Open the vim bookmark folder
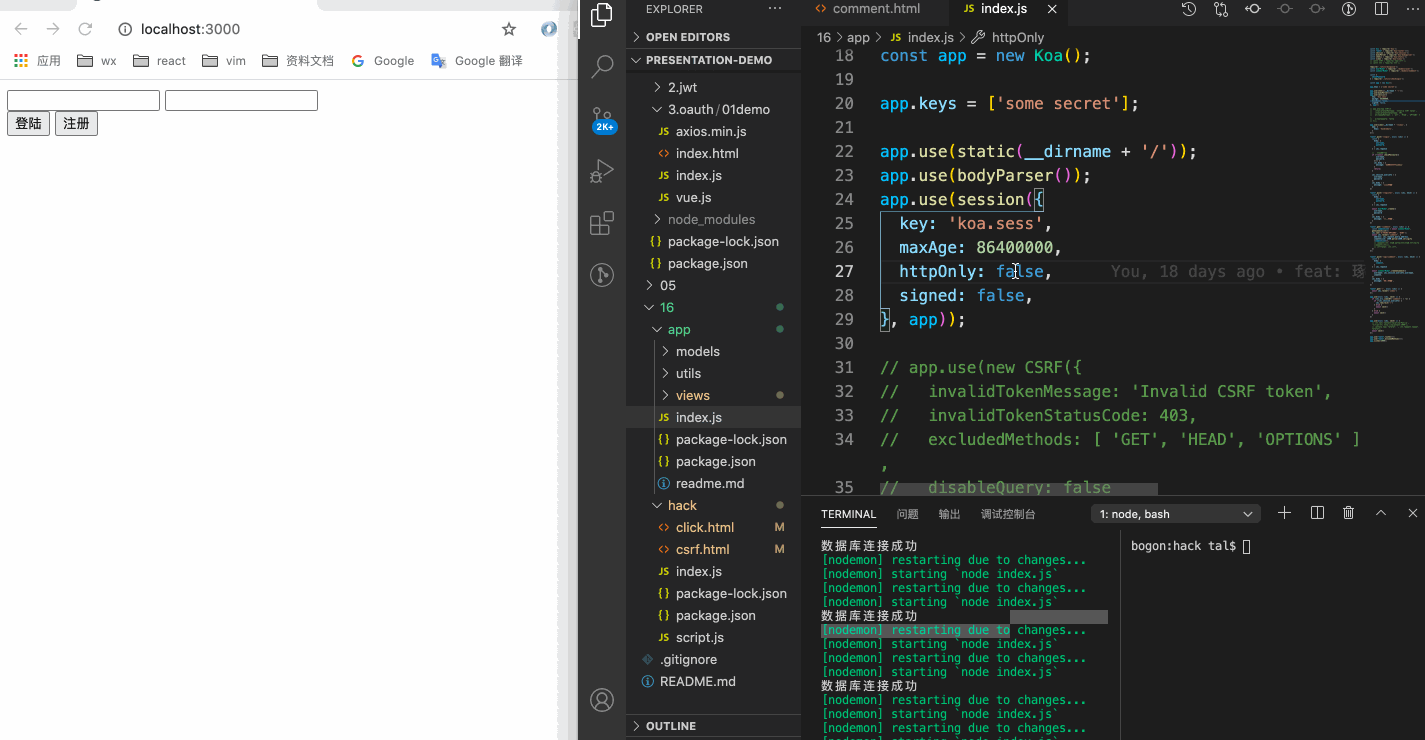Screen dimensions: 1425x740 coord(224,61)
